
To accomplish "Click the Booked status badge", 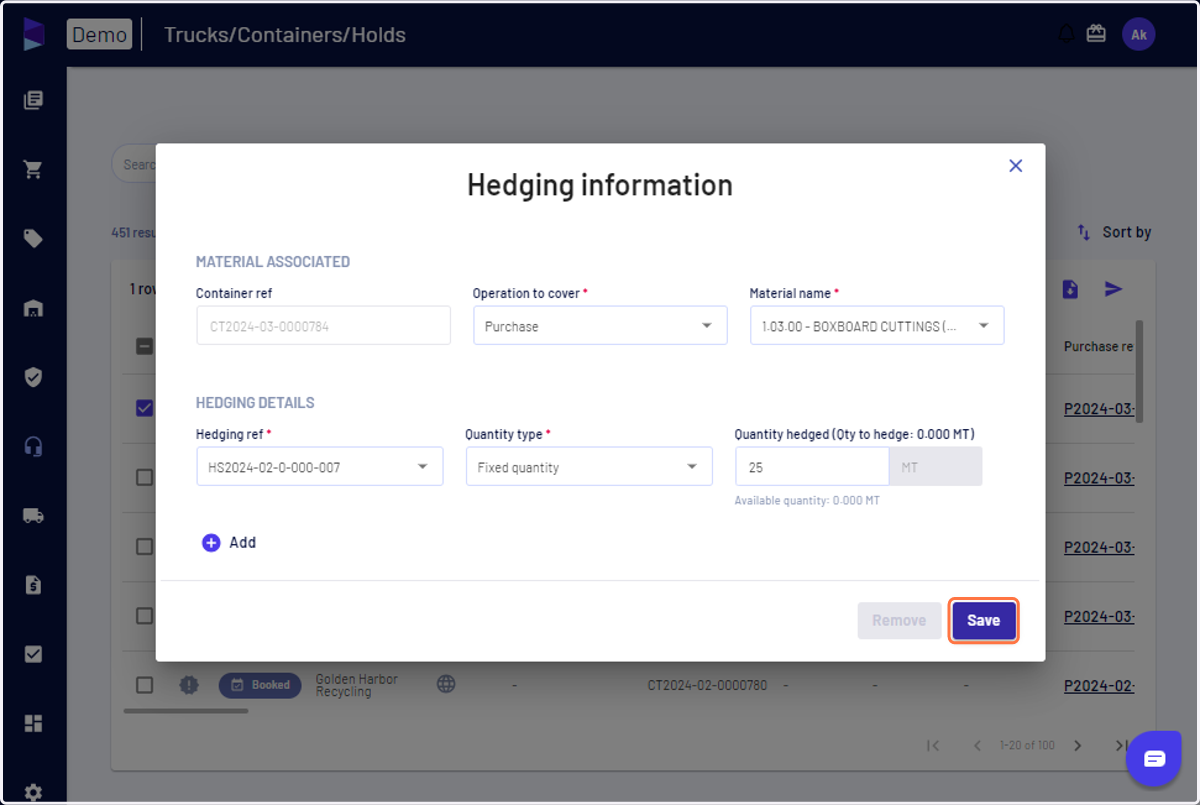I will [260, 685].
